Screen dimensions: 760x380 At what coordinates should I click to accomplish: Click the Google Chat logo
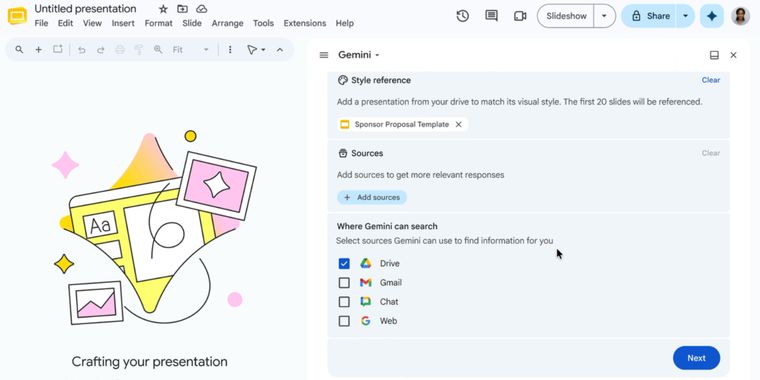(365, 302)
